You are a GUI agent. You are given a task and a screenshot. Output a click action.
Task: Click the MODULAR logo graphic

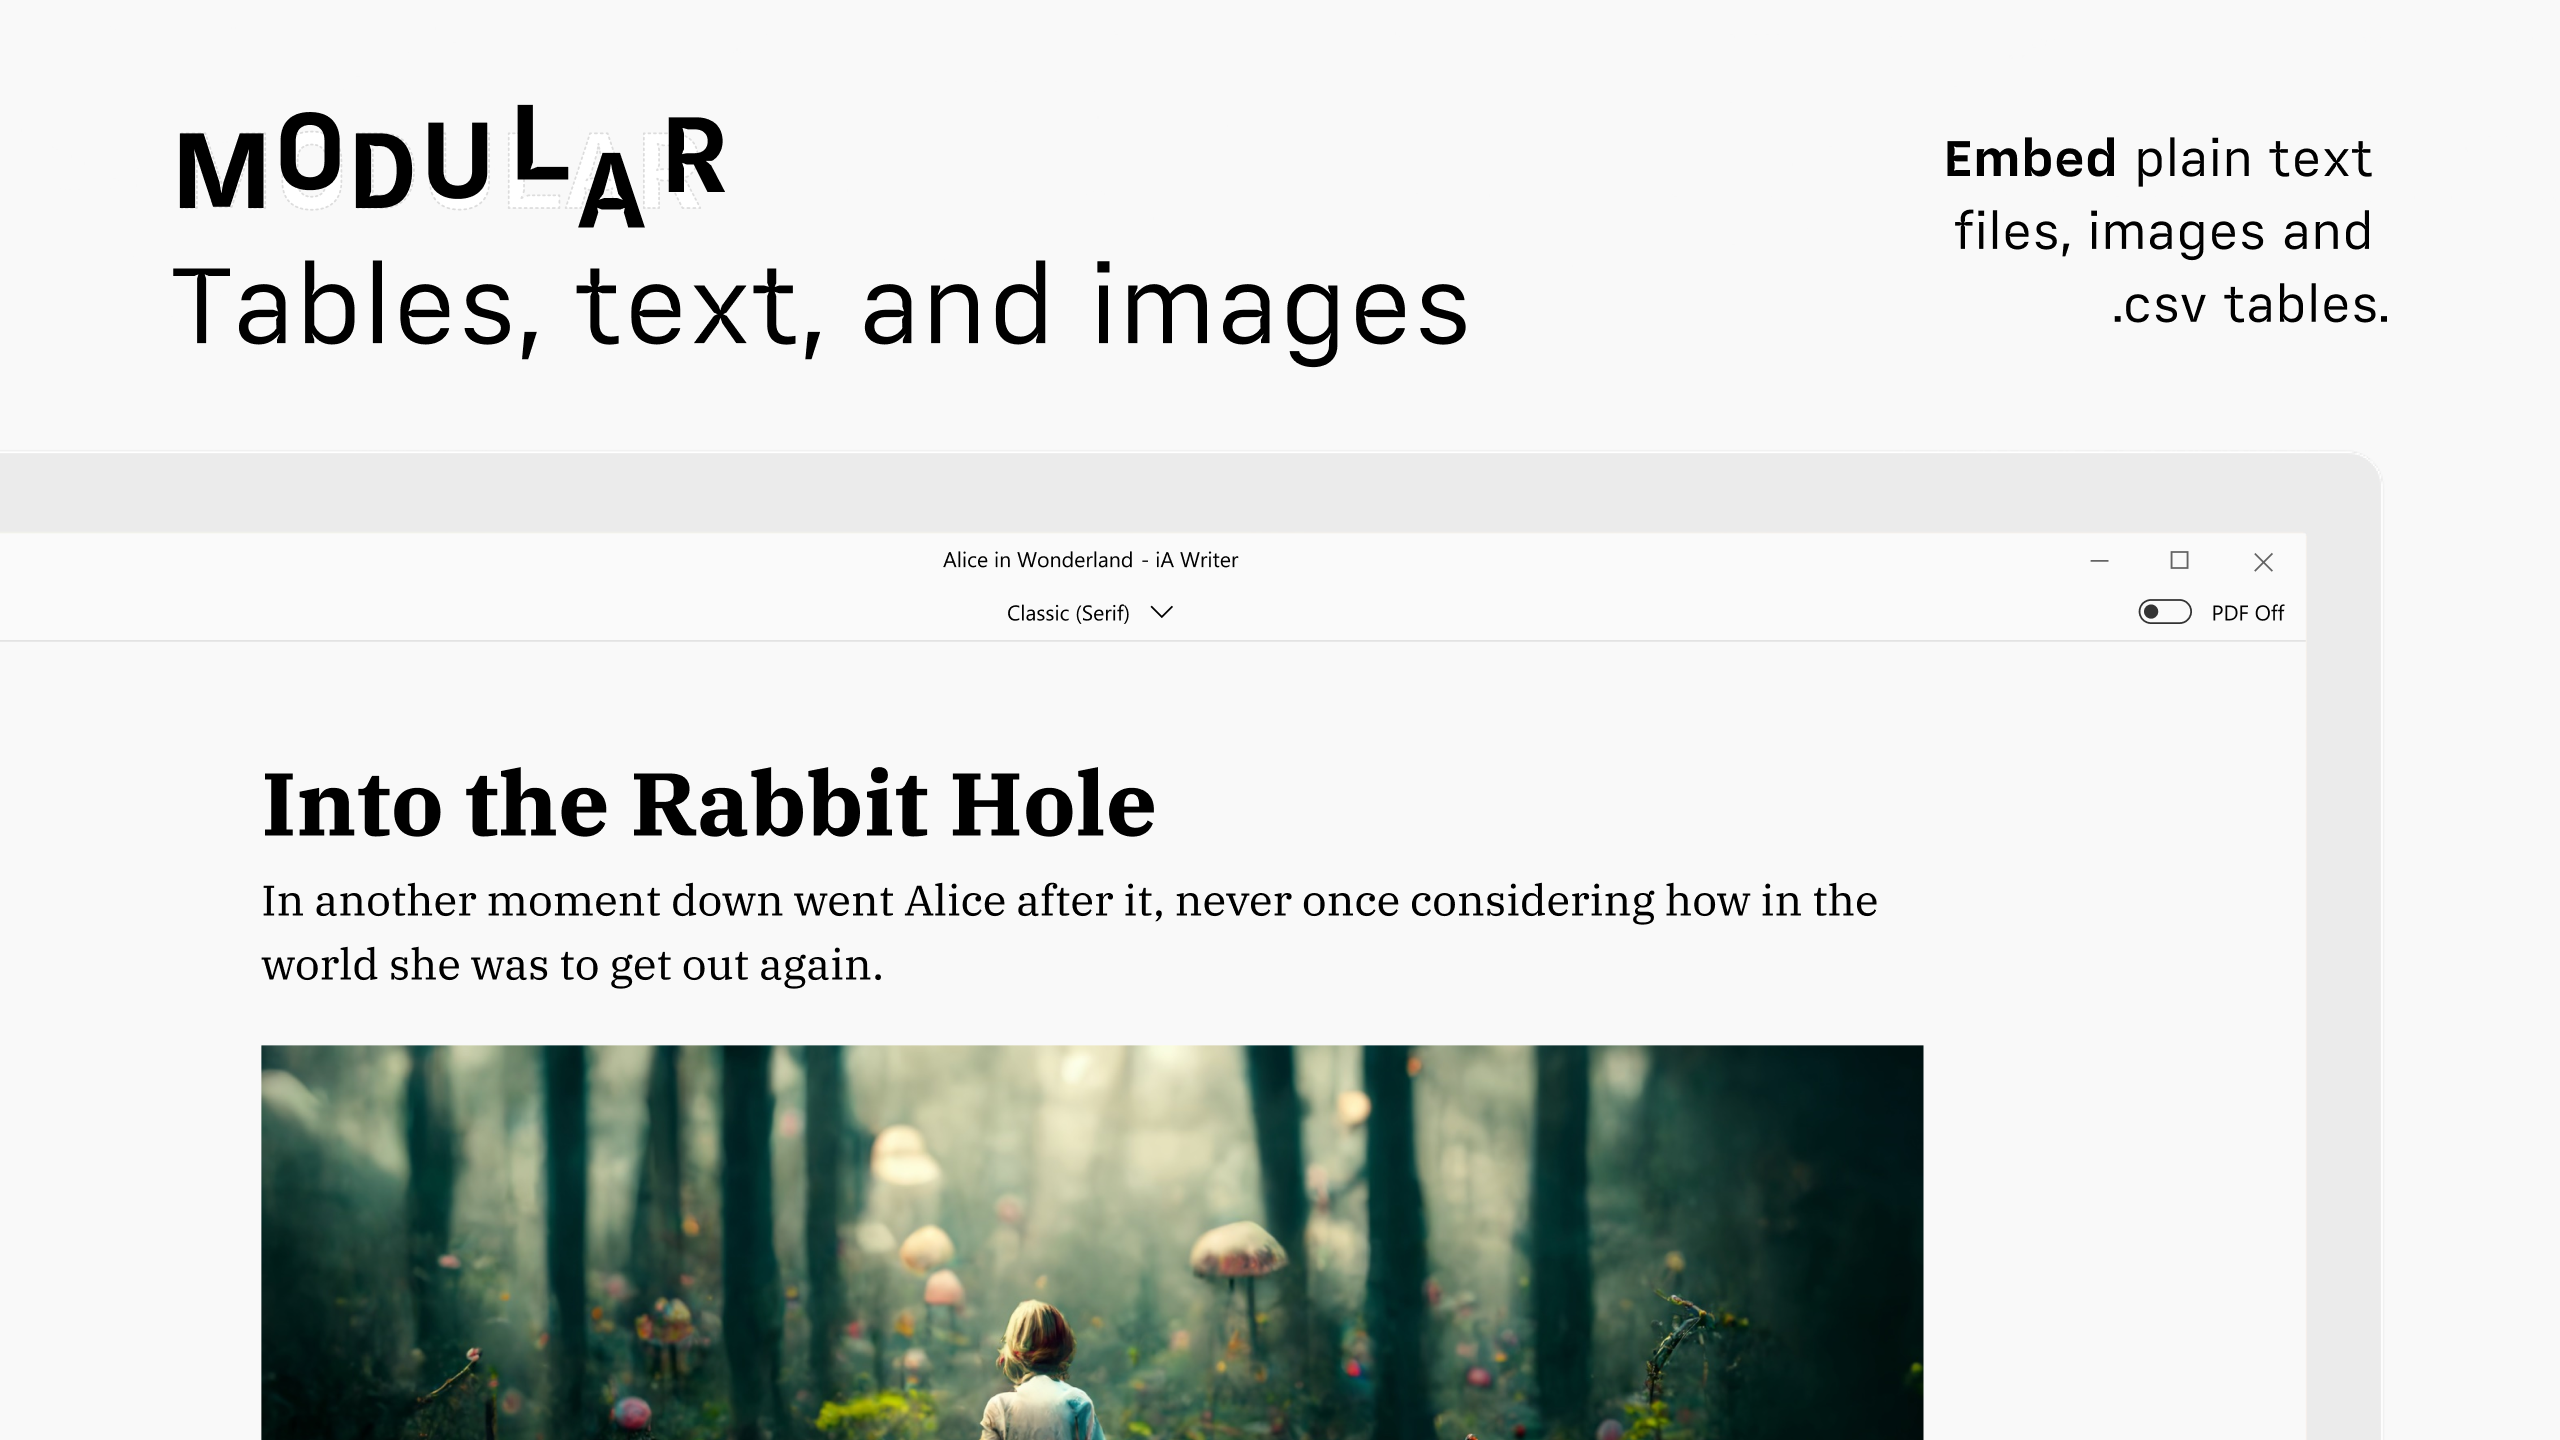455,165
